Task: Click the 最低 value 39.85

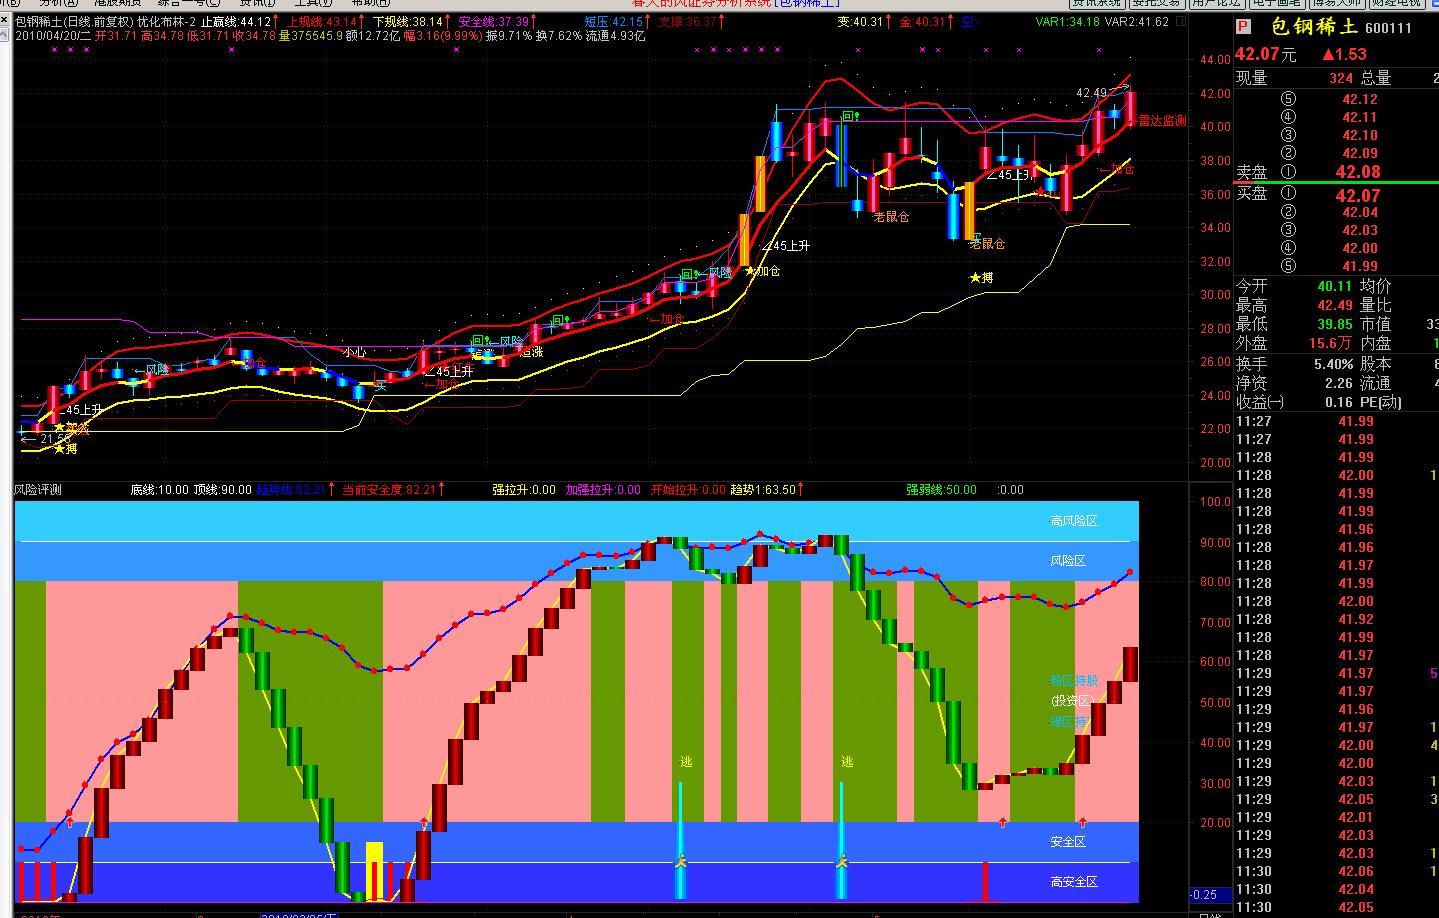Action: click(x=1335, y=324)
